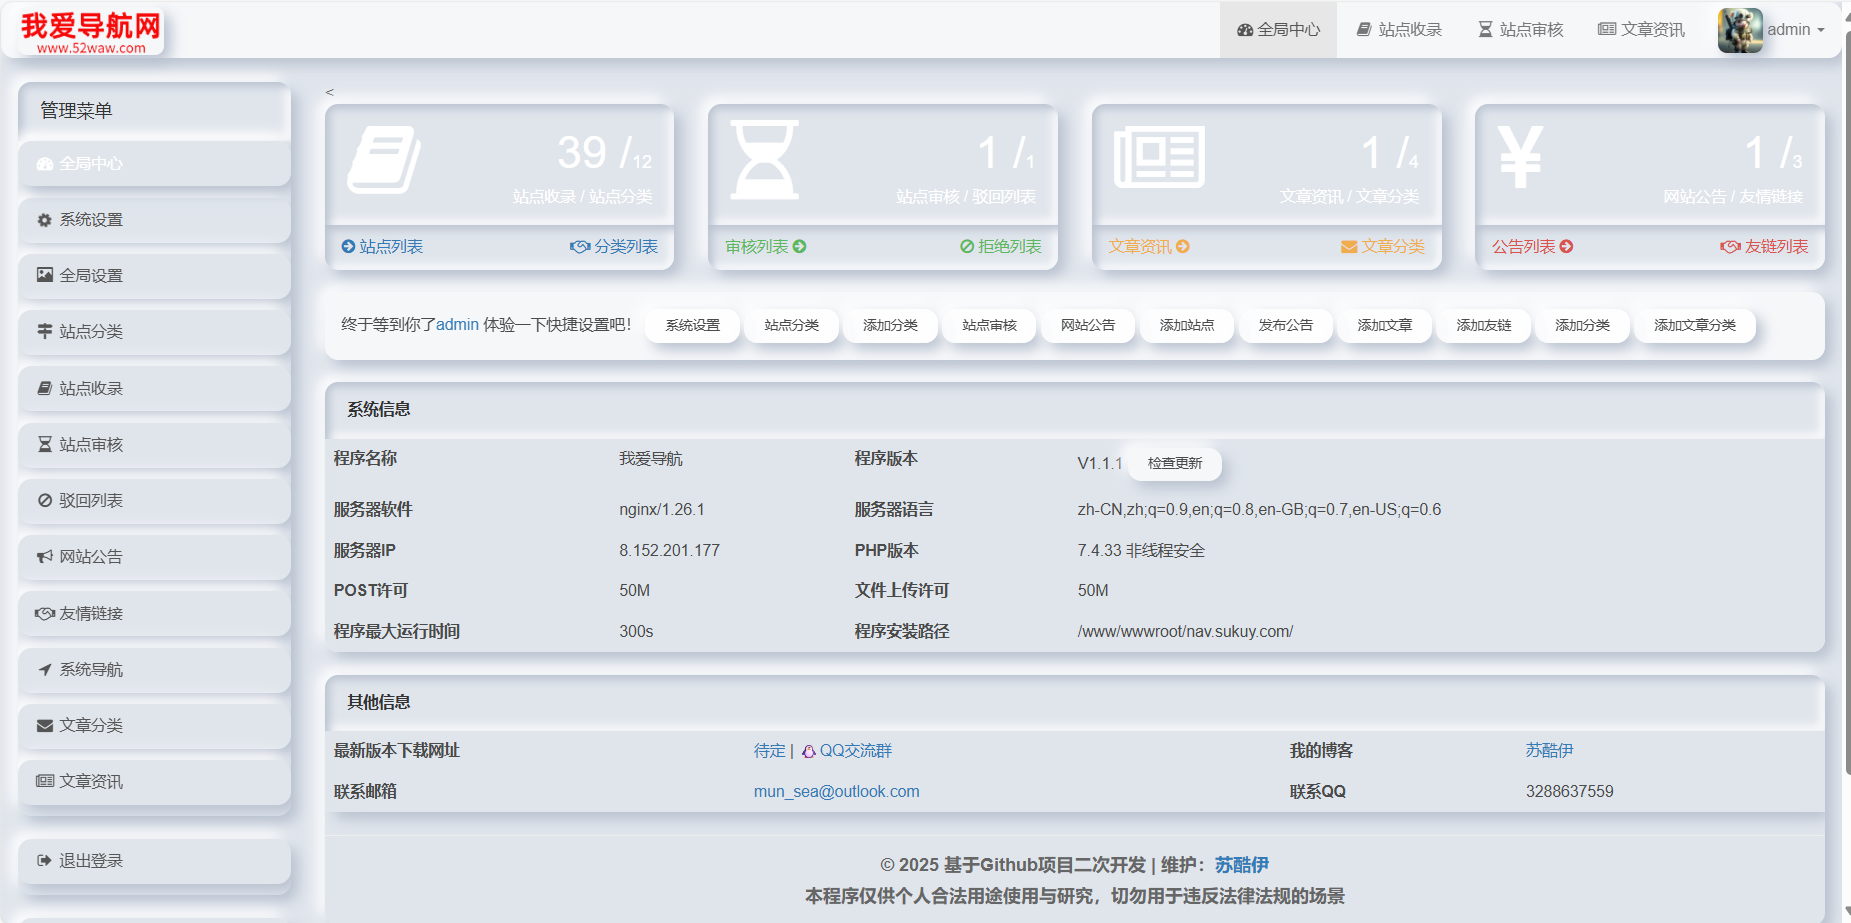This screenshot has height=923, width=1851.
Task: Click the ¥ icon on the 网站公告 card
Action: [x=1519, y=158]
